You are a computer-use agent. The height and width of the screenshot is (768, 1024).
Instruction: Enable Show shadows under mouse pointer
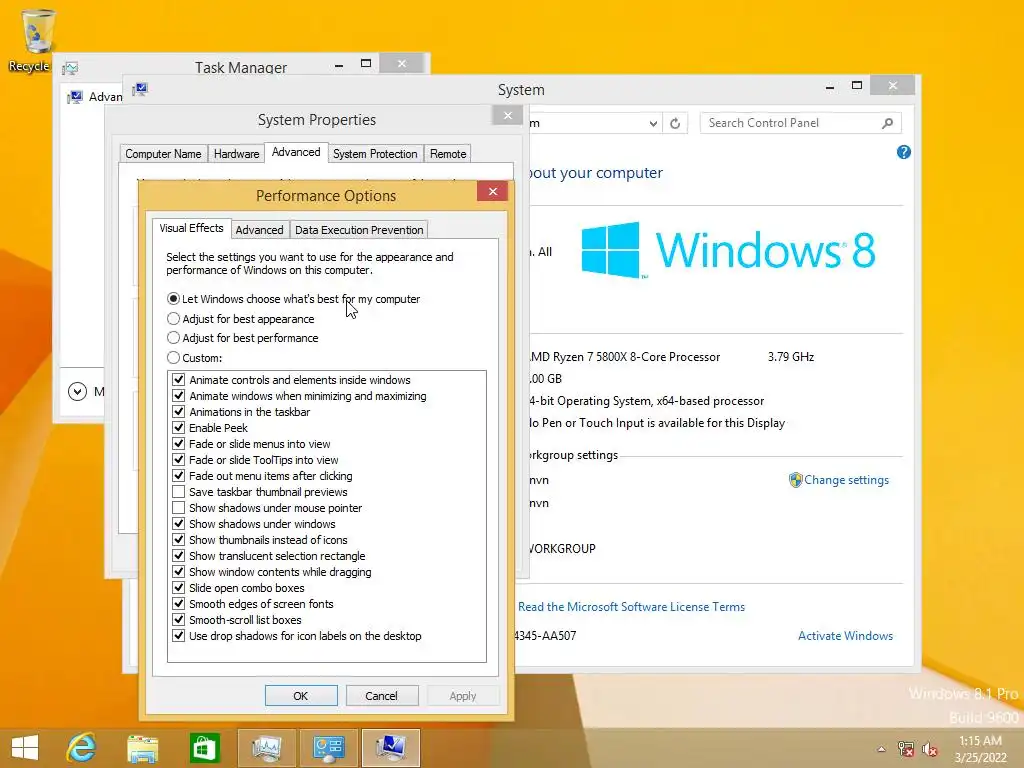click(178, 507)
